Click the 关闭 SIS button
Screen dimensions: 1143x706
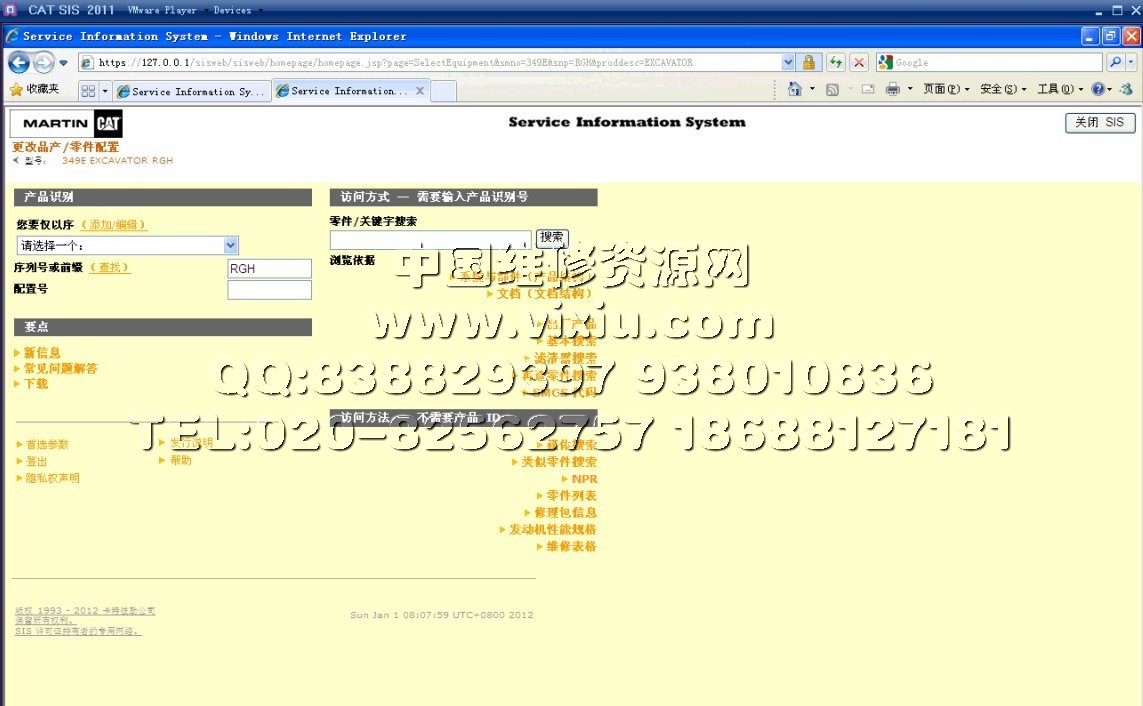tap(1099, 123)
